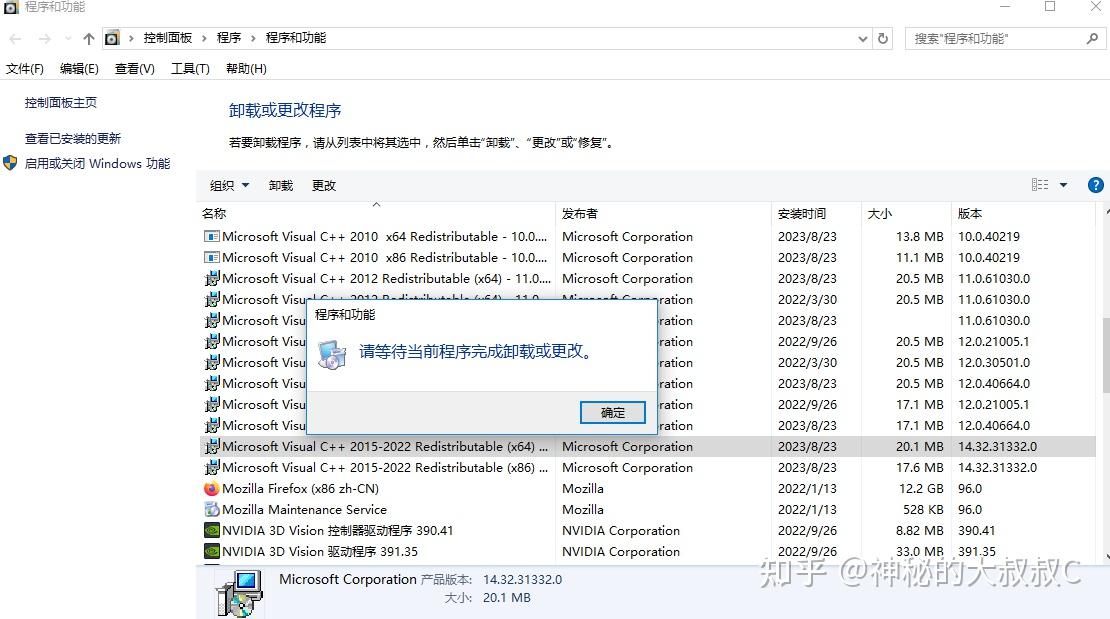
Task: Select Microsoft Visual C++ 2015-2022 Redistributable (x64) row
Action: coord(647,447)
